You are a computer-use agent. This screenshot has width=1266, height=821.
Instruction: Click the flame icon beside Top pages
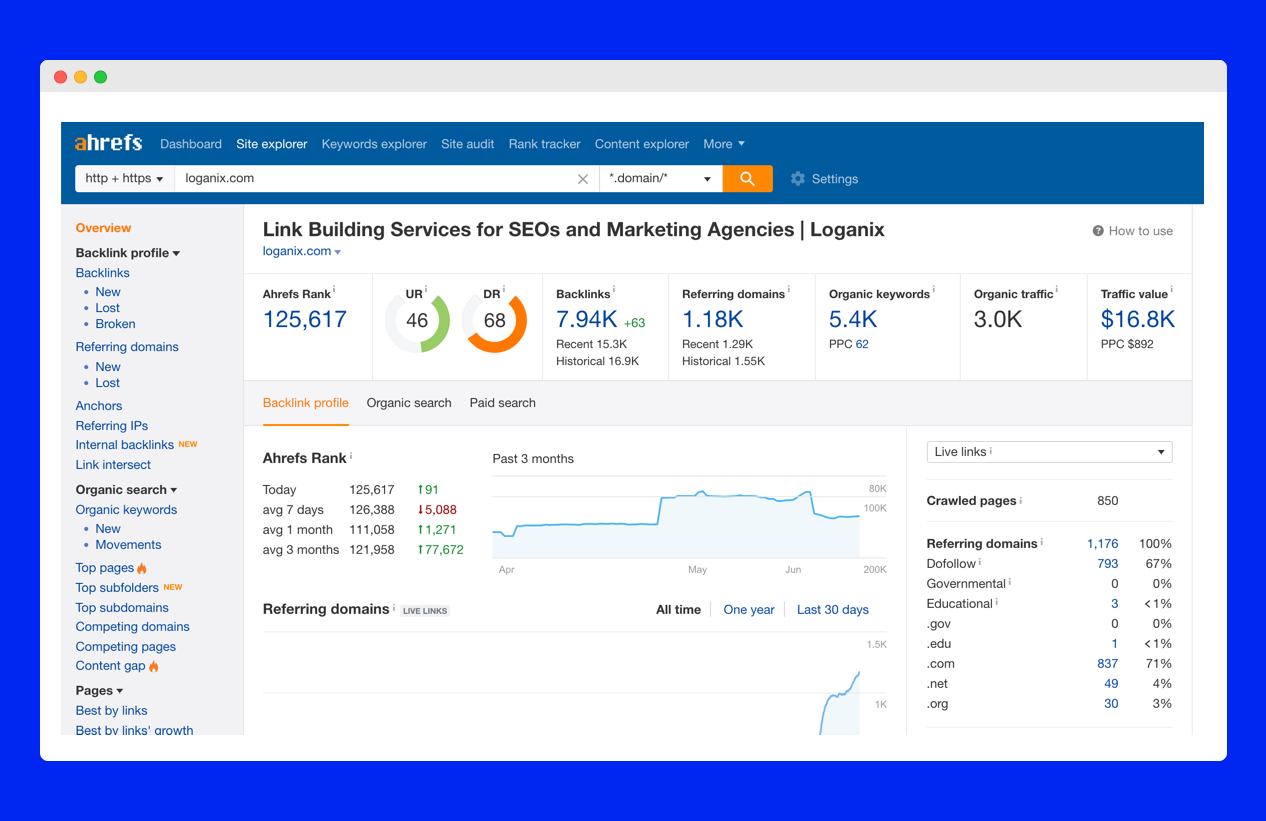(x=142, y=568)
